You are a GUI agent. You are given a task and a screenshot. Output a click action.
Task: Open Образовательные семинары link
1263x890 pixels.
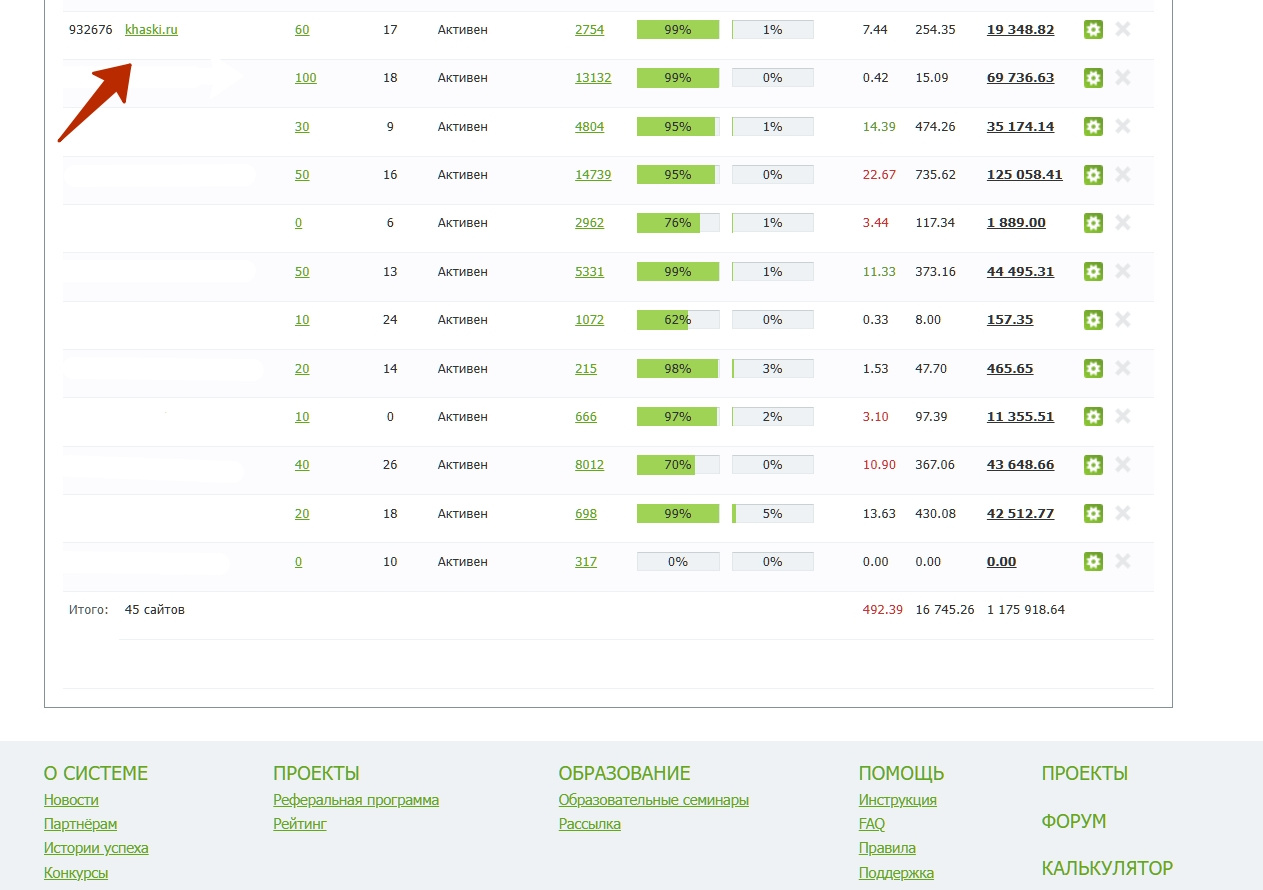tap(653, 800)
